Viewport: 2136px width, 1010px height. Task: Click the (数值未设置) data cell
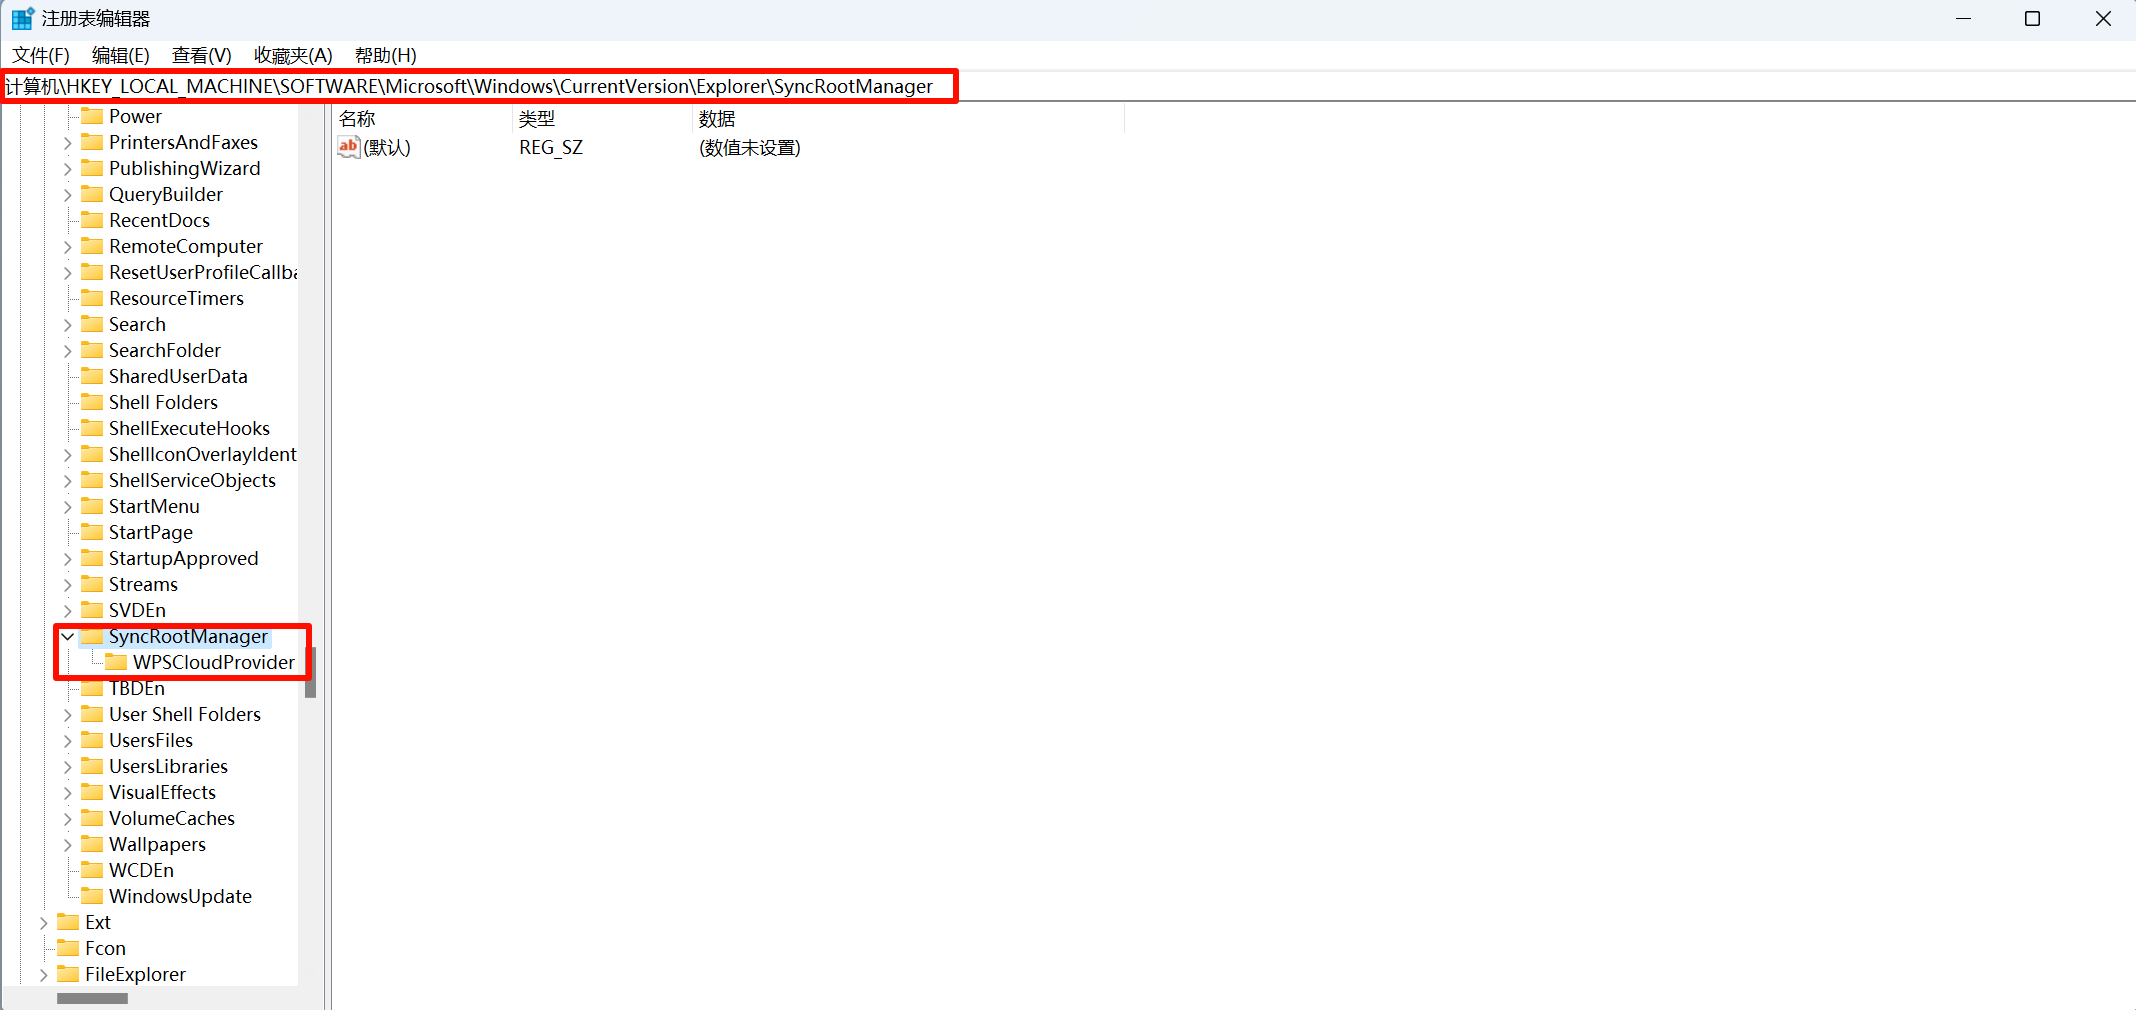point(750,147)
